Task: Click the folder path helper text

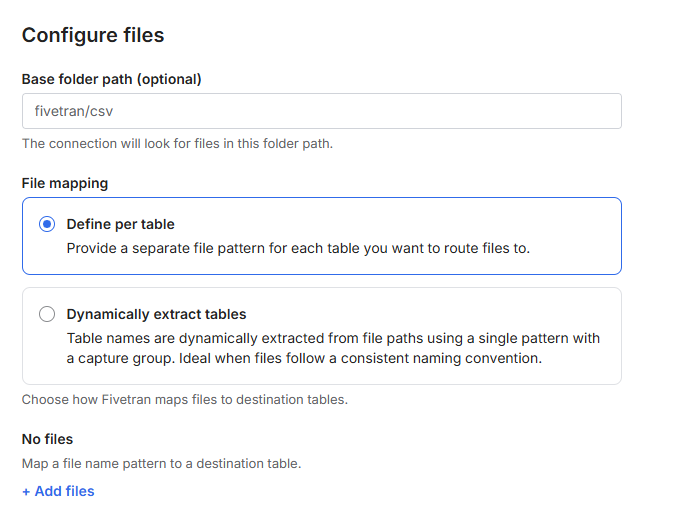Action: tap(177, 143)
